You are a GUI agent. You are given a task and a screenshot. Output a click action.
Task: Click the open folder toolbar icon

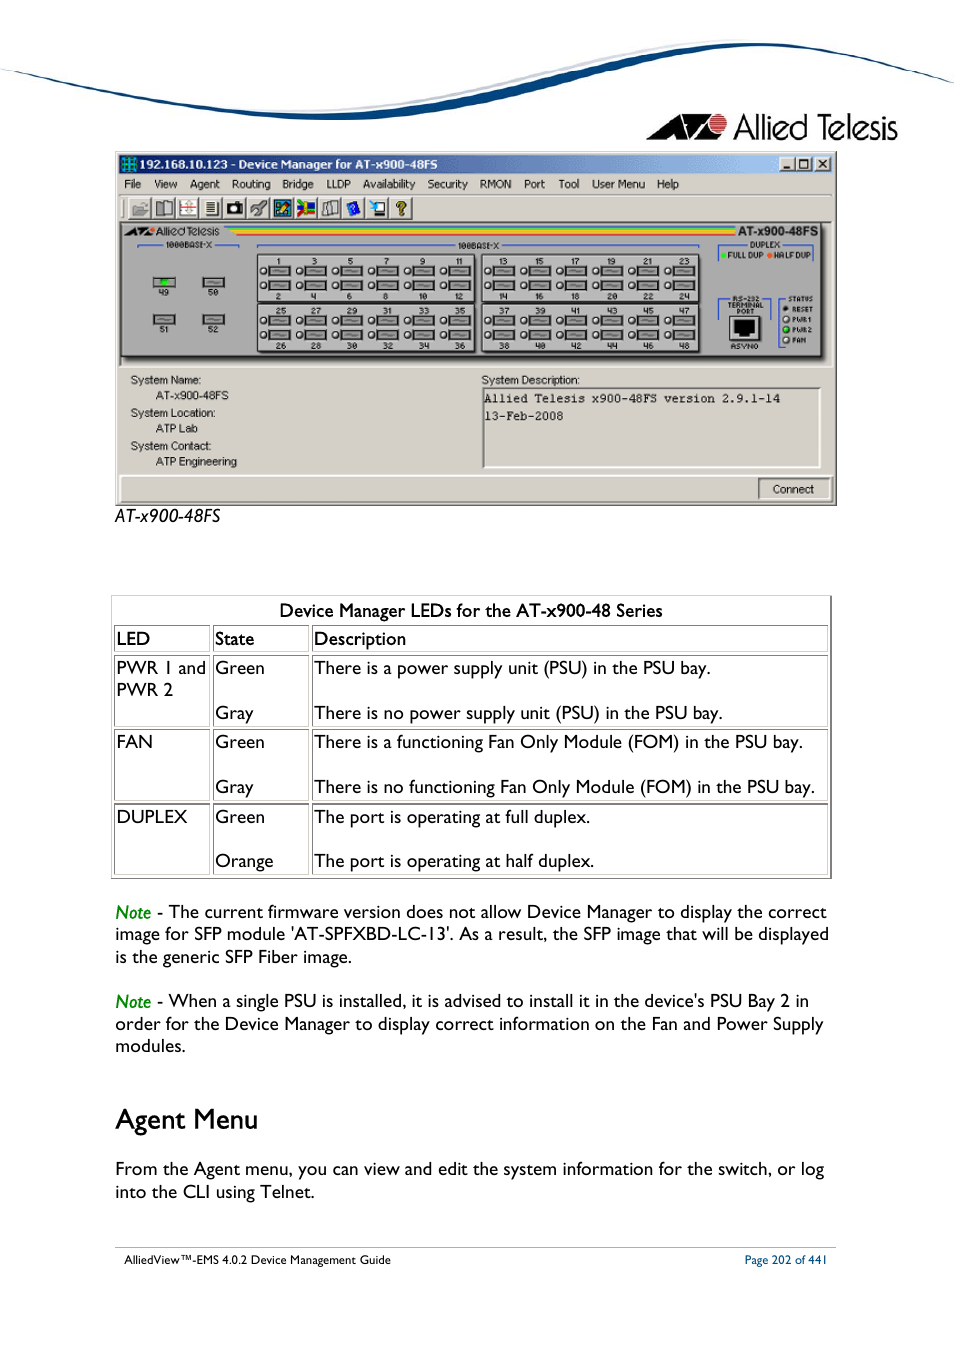(x=140, y=208)
